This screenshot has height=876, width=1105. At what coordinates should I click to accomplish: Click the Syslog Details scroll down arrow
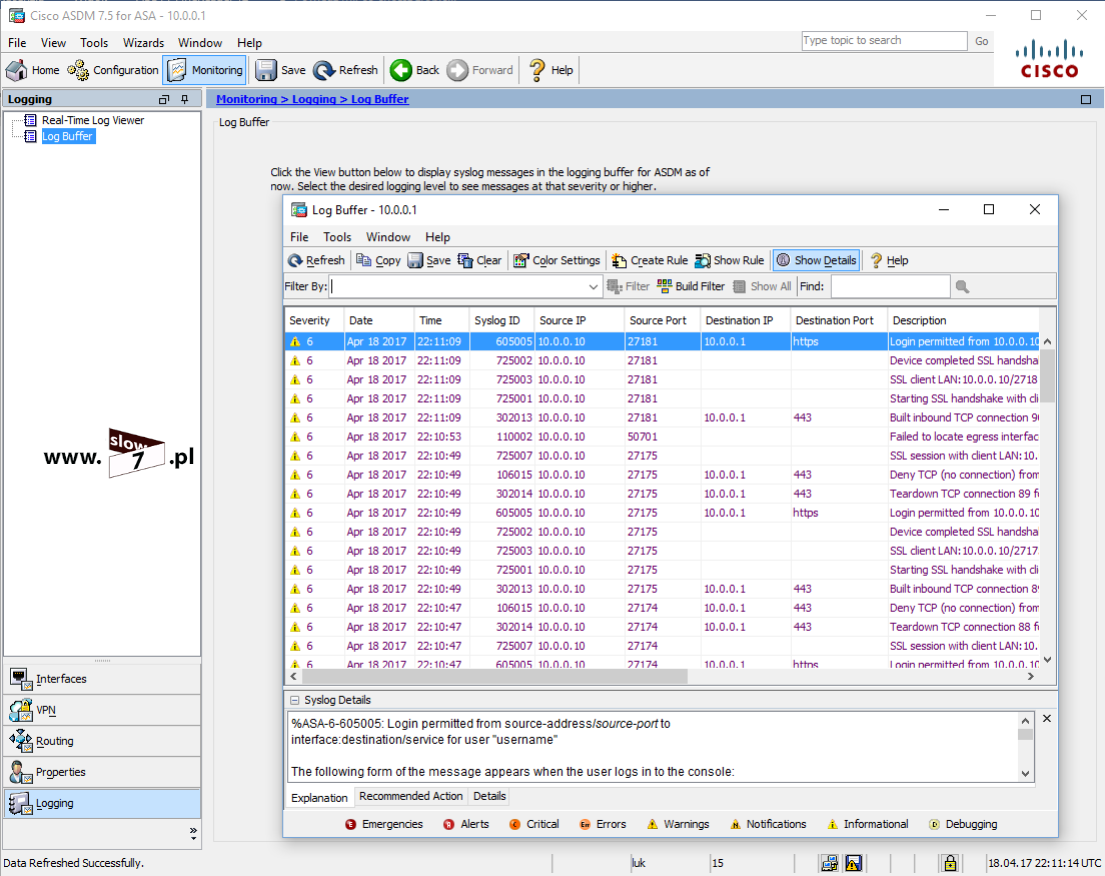(1025, 773)
